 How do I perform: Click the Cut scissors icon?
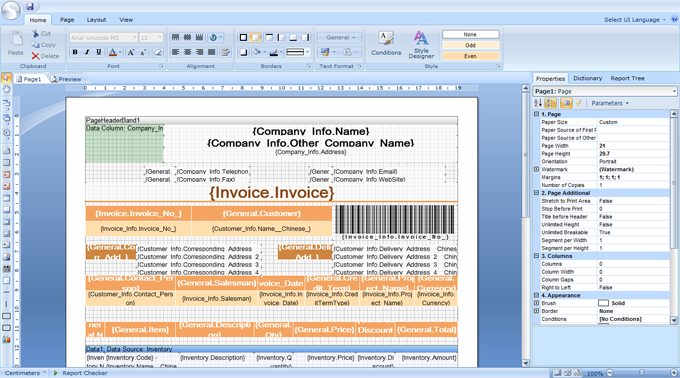(x=36, y=33)
